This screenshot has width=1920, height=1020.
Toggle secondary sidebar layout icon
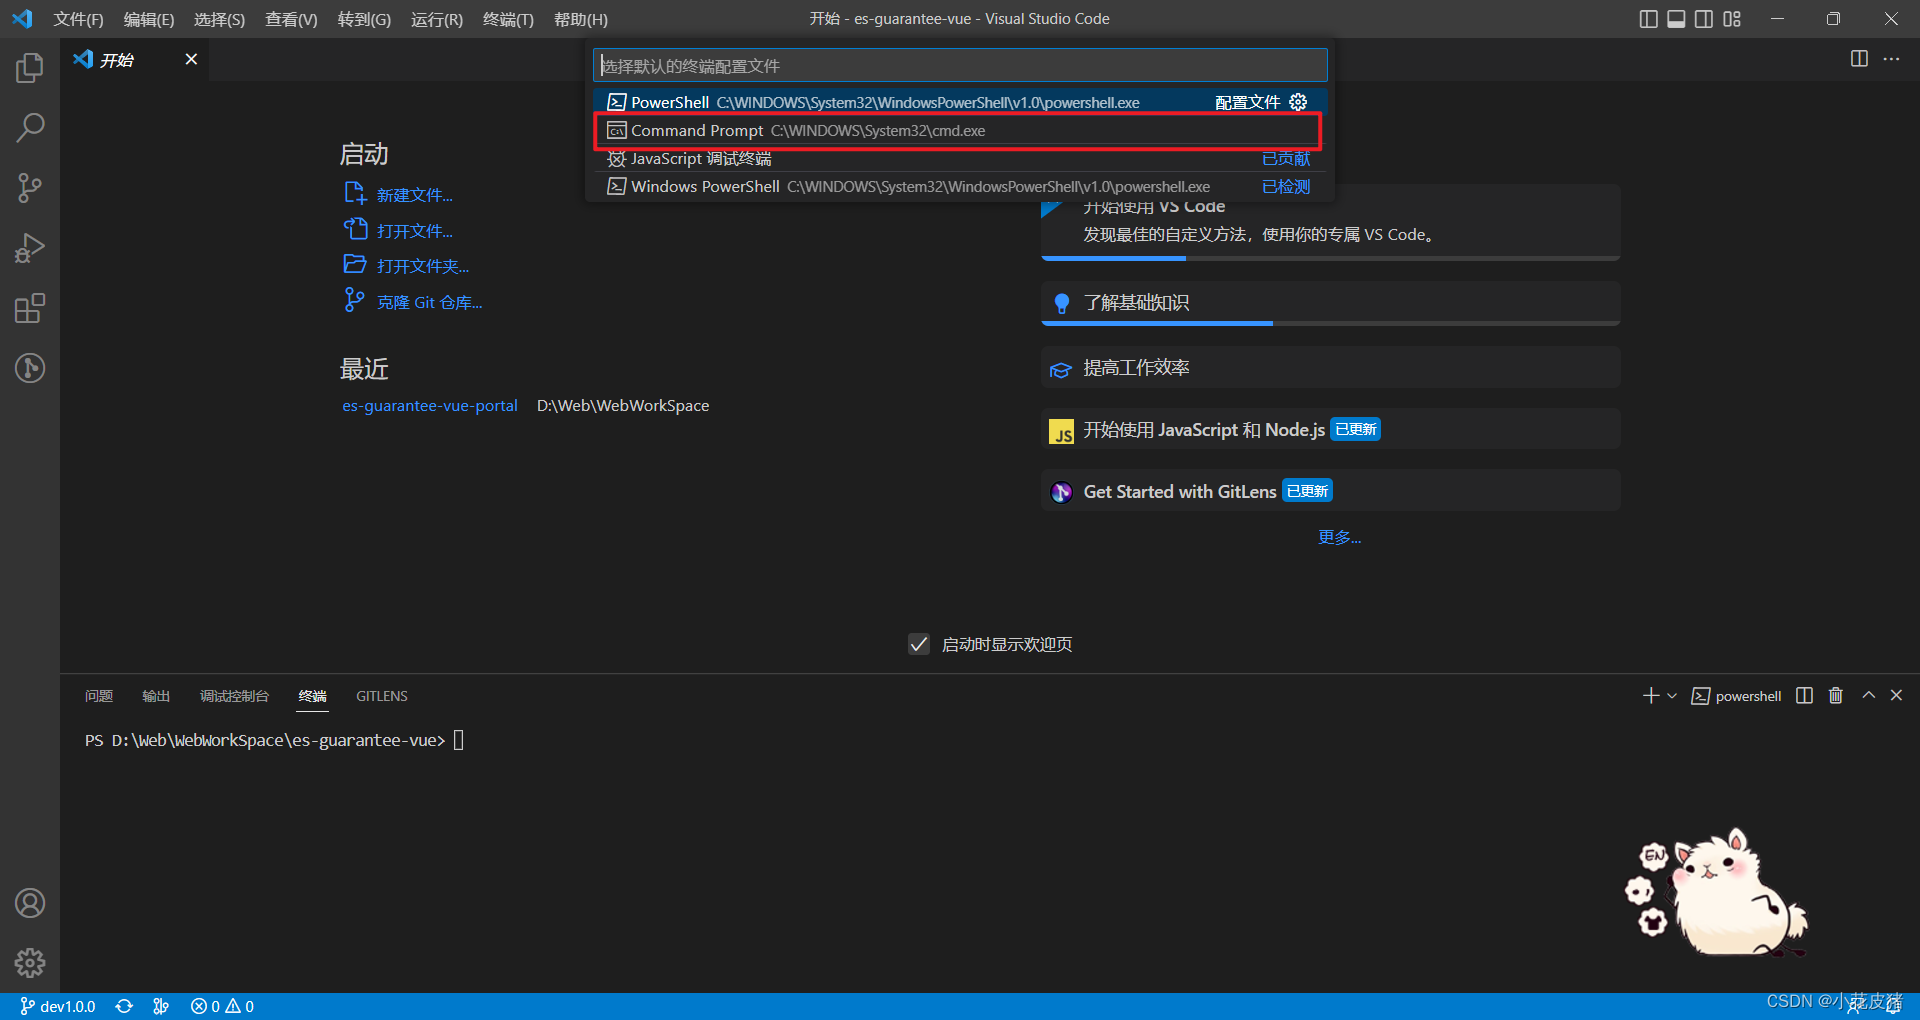[1704, 19]
